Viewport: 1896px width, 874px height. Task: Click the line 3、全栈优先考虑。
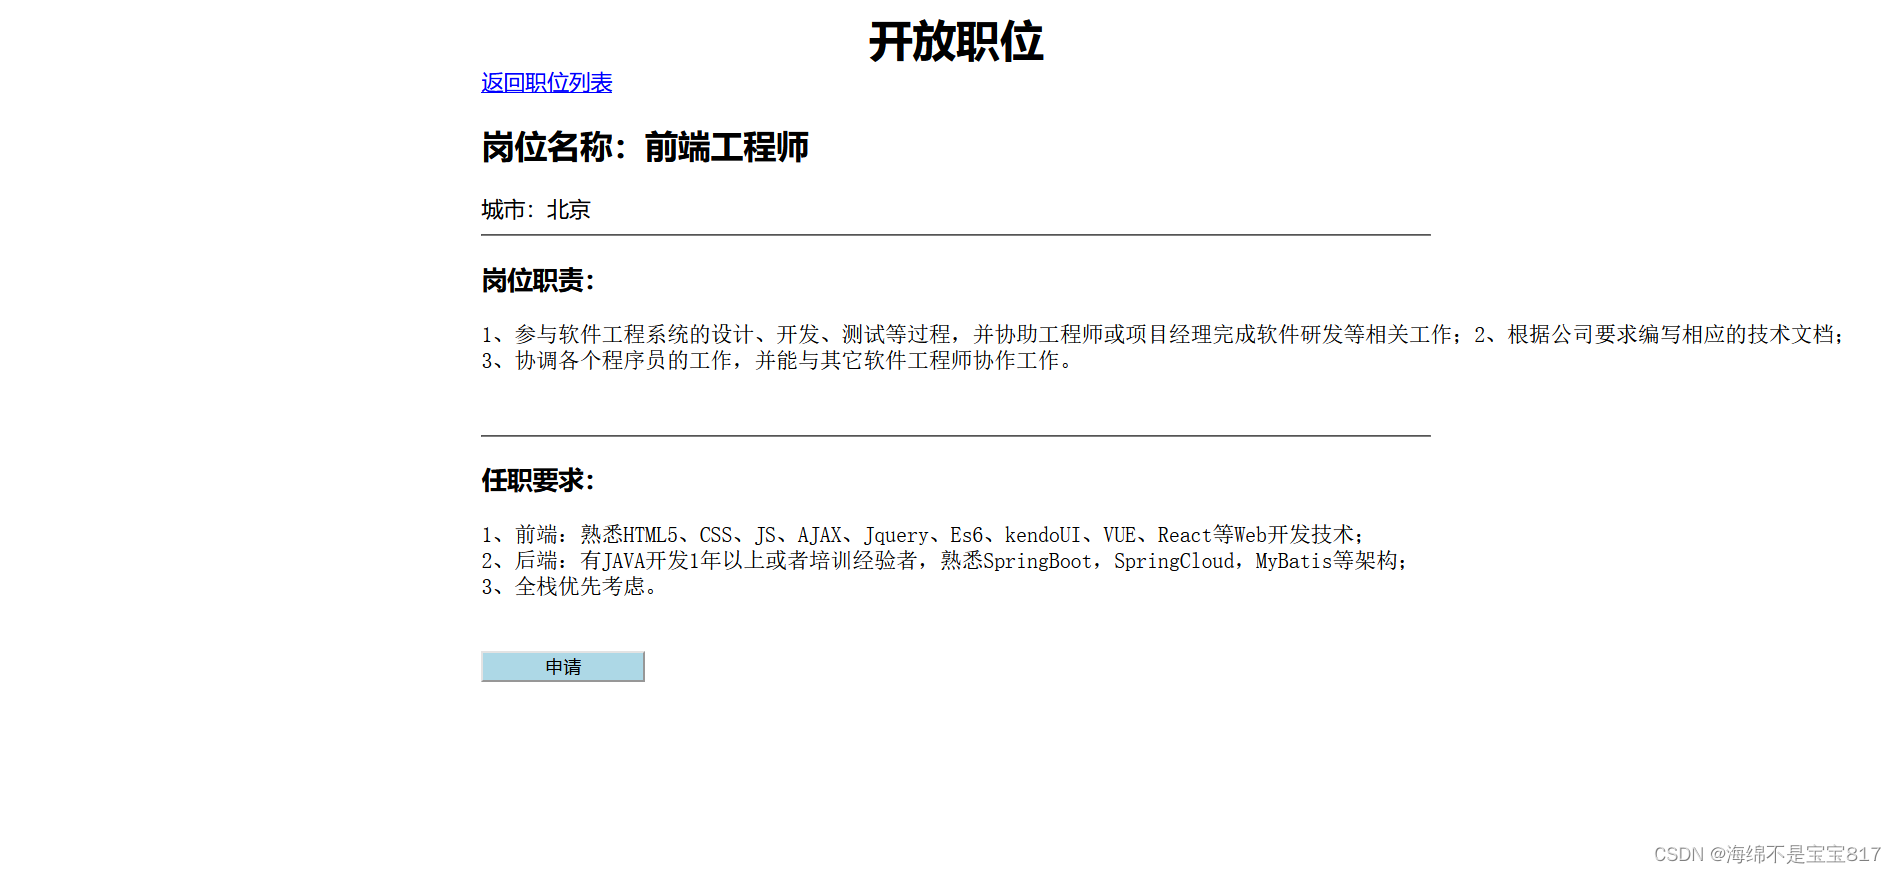pyautogui.click(x=570, y=587)
